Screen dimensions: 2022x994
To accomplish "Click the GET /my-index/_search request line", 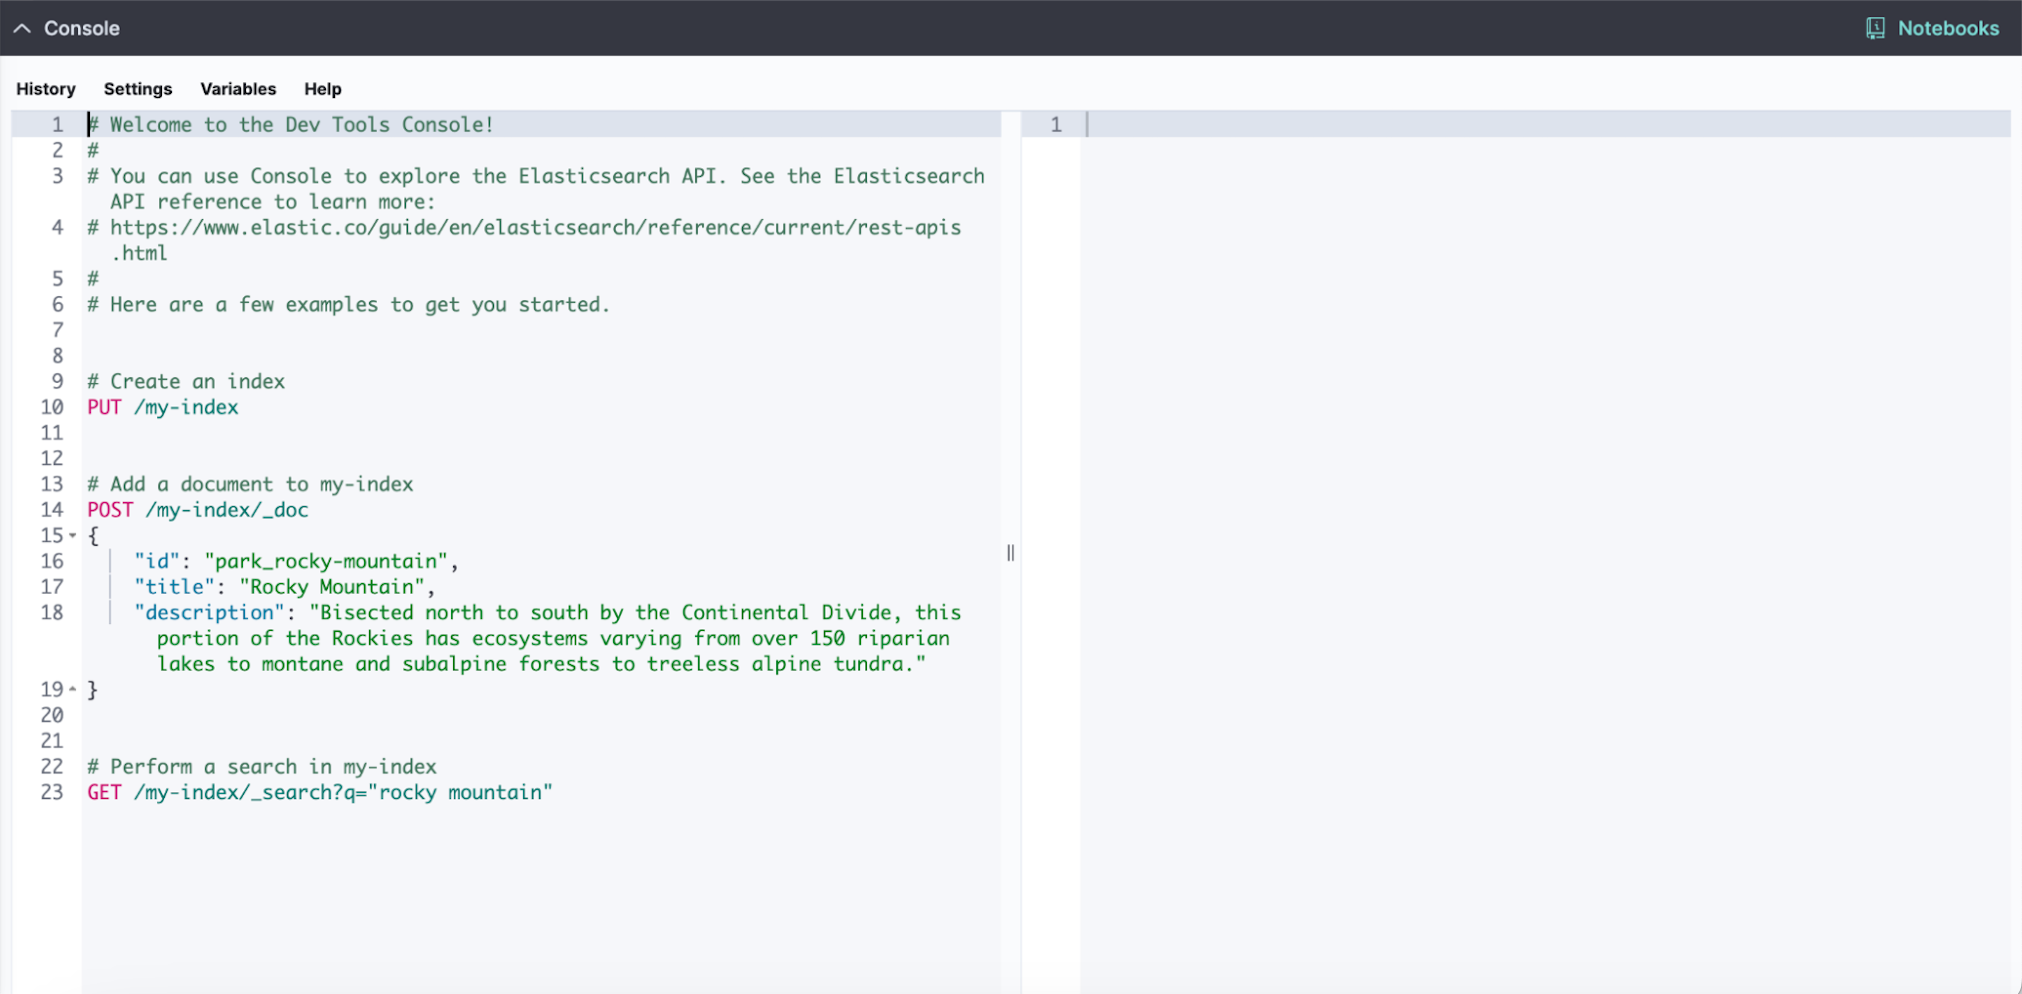I will (x=320, y=792).
